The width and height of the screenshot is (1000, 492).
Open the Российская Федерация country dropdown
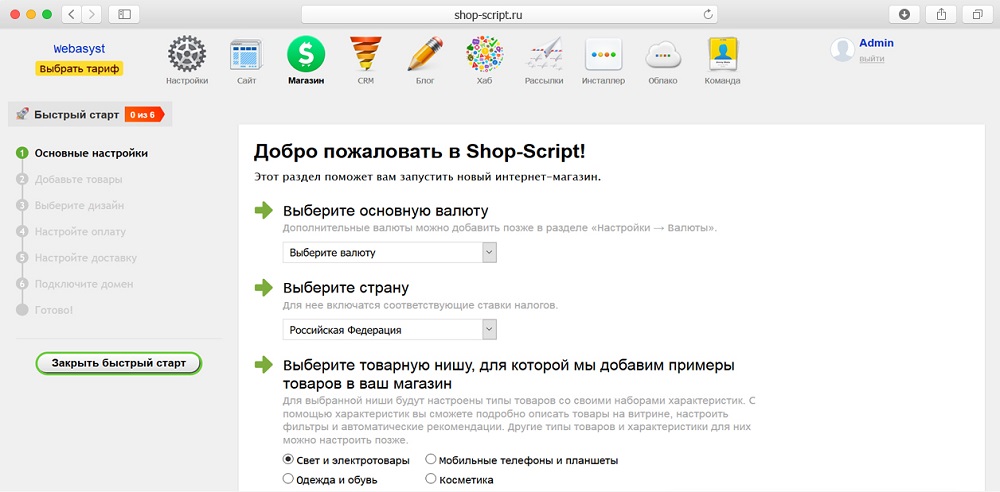click(x=390, y=330)
